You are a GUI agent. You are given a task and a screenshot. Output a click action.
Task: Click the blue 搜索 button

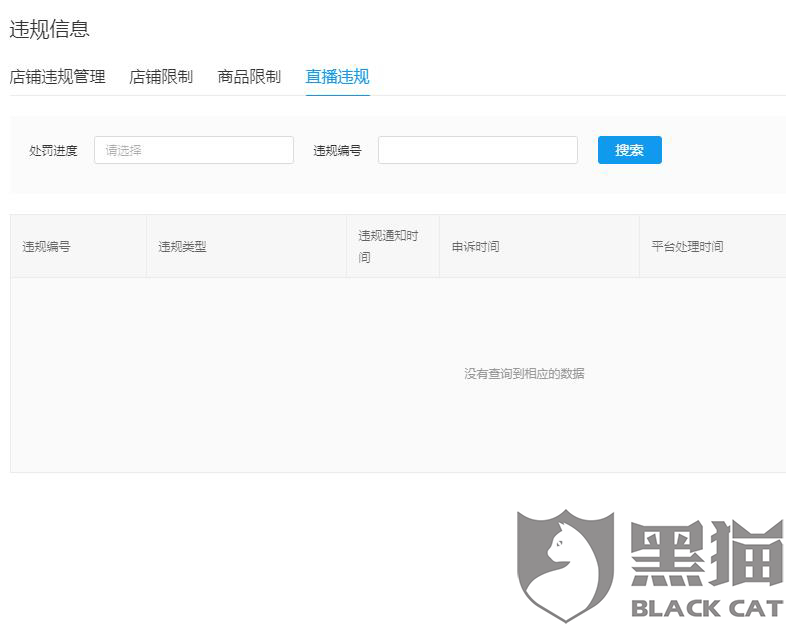click(x=630, y=150)
